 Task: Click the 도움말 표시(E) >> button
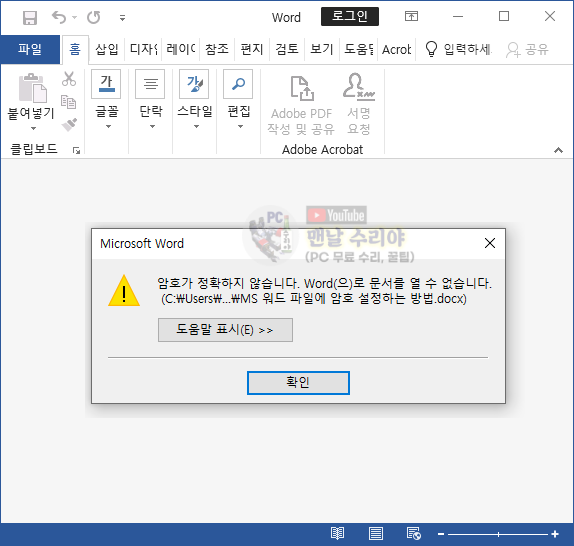[225, 330]
